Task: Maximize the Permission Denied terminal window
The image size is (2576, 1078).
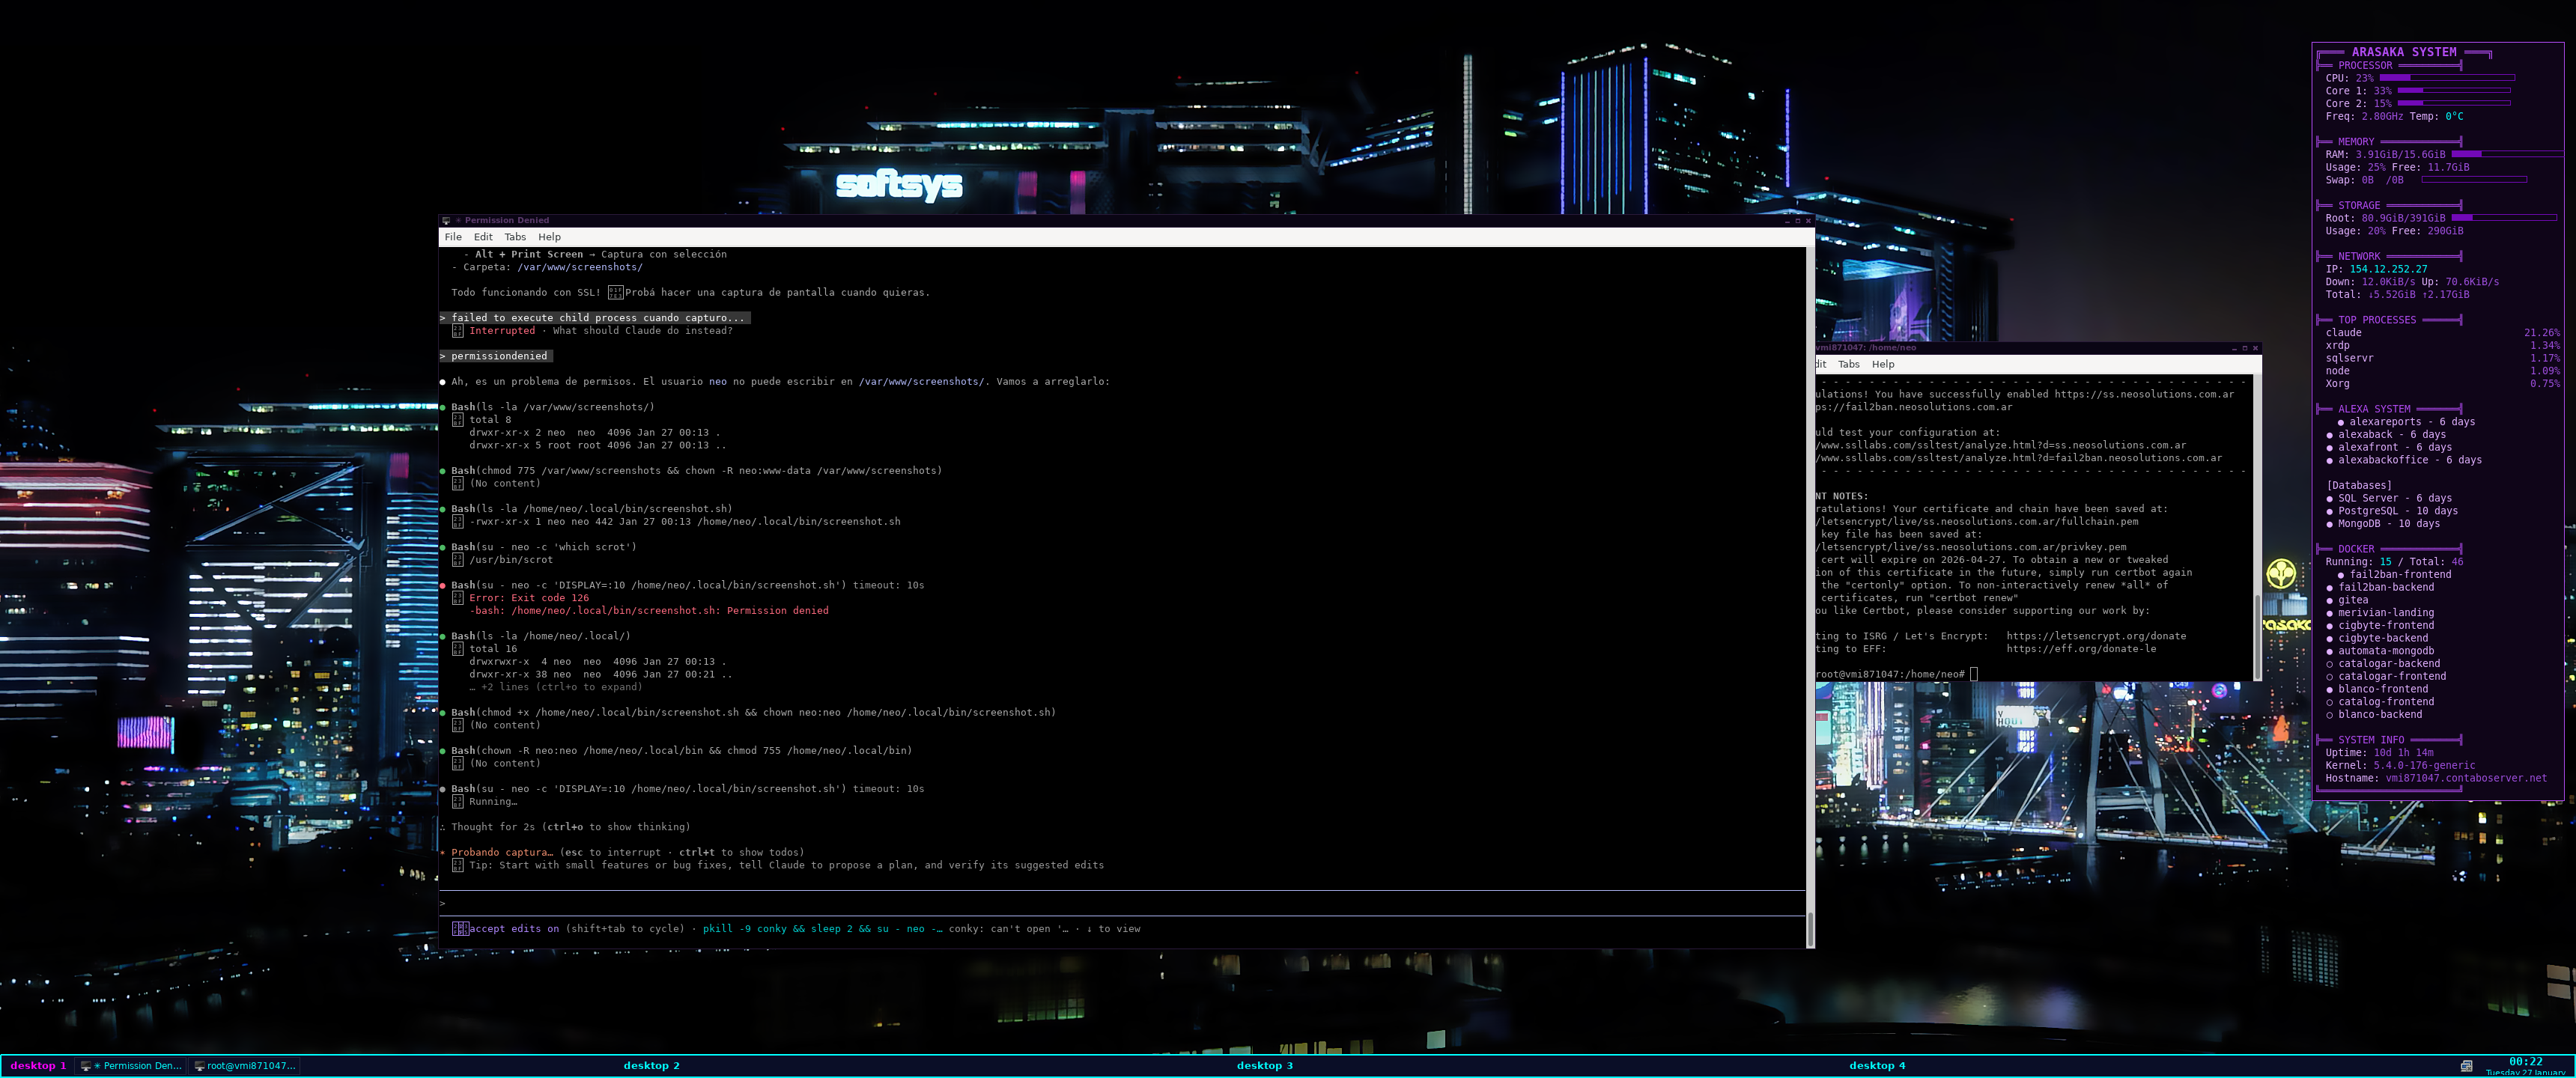Action: tap(1797, 221)
